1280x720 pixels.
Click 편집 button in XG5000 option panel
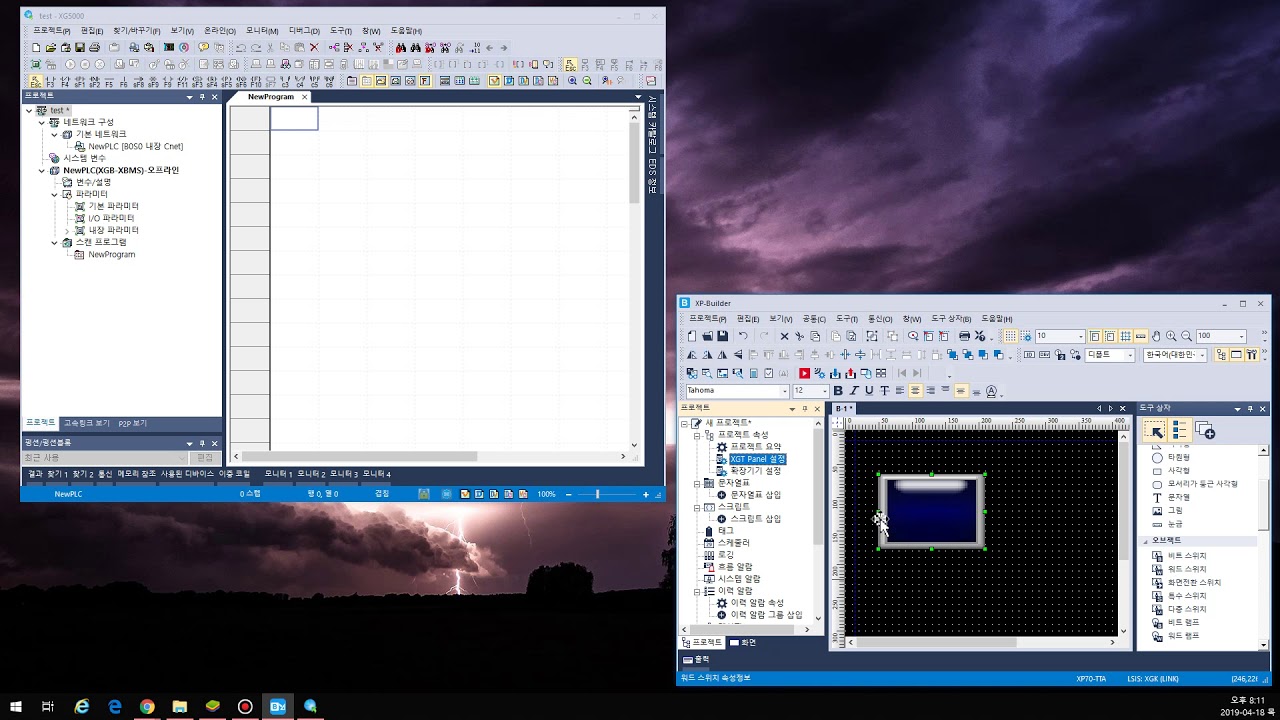pos(204,458)
